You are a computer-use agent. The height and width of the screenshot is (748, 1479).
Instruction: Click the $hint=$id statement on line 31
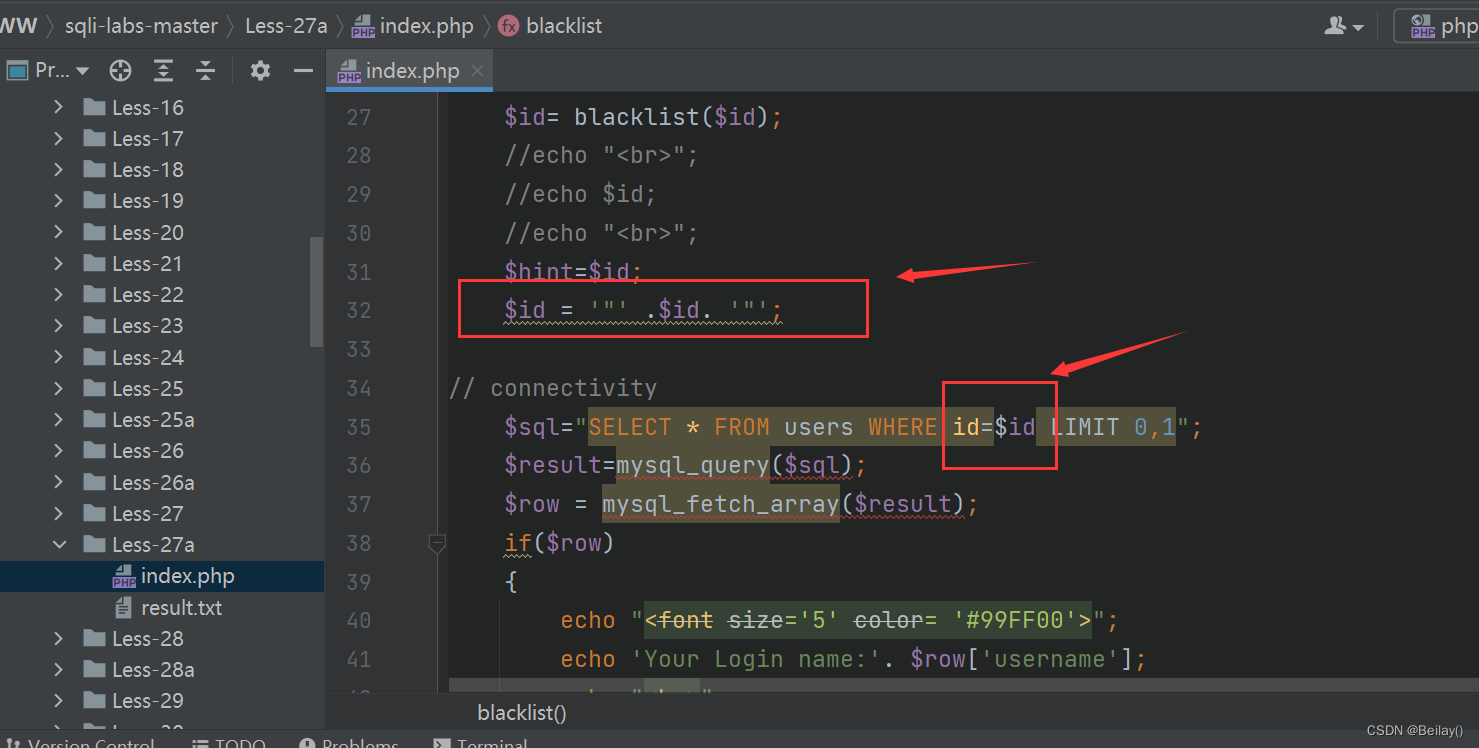(573, 271)
